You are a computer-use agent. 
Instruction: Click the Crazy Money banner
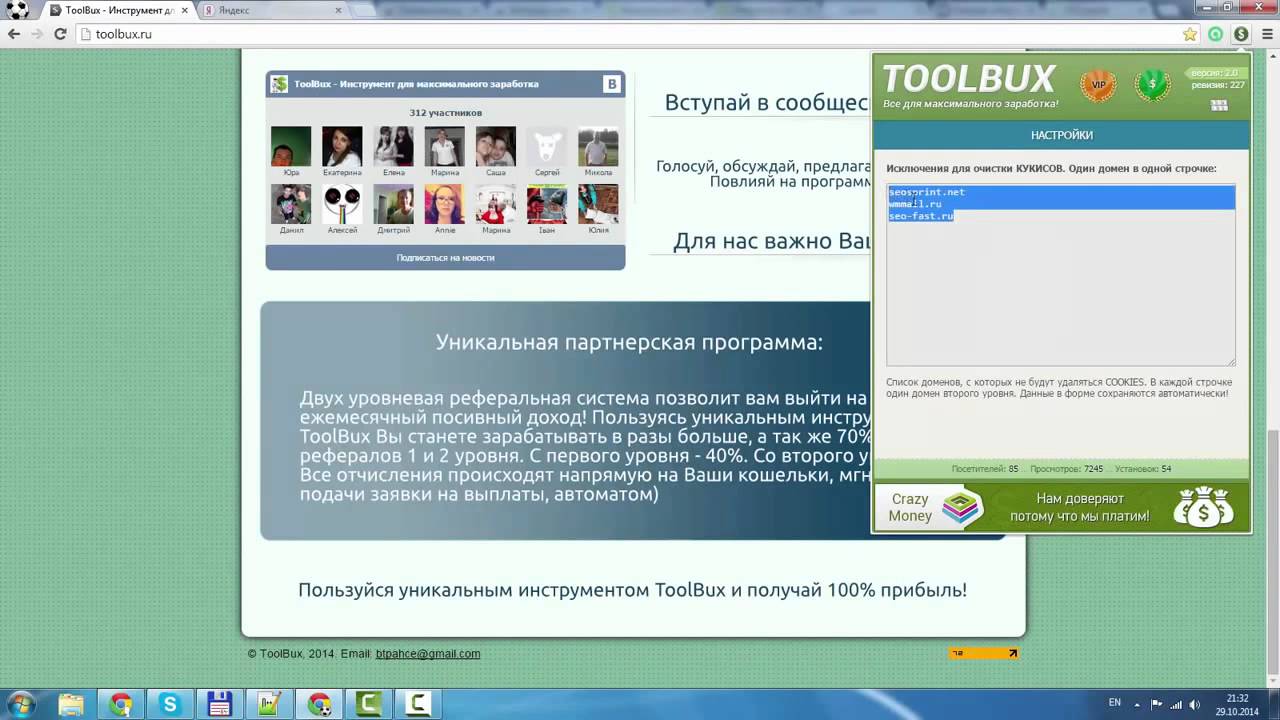(931, 508)
